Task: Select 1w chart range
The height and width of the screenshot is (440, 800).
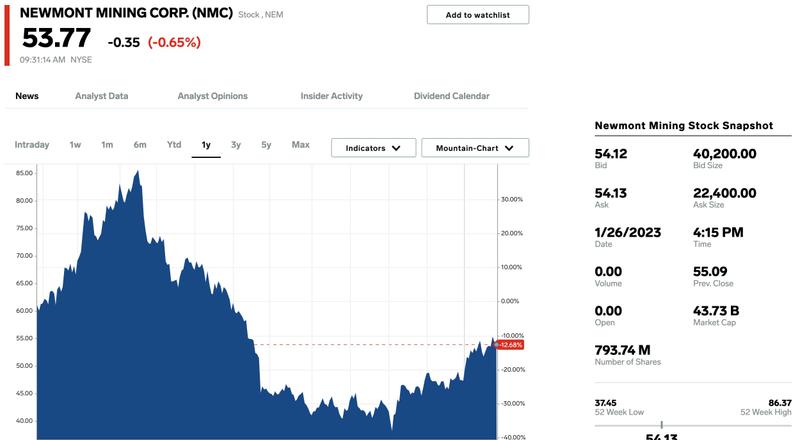Action: pyautogui.click(x=76, y=145)
